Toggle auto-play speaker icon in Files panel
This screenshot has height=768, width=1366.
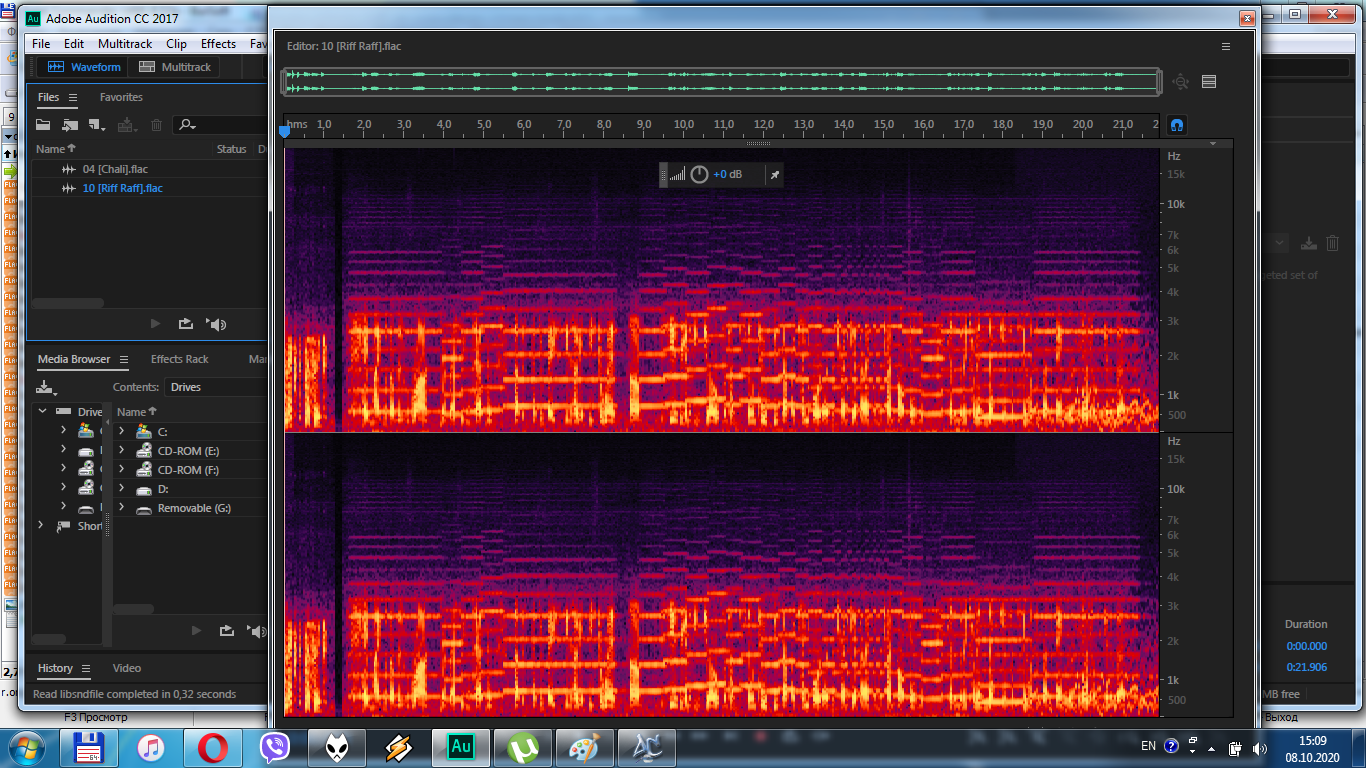(x=217, y=324)
